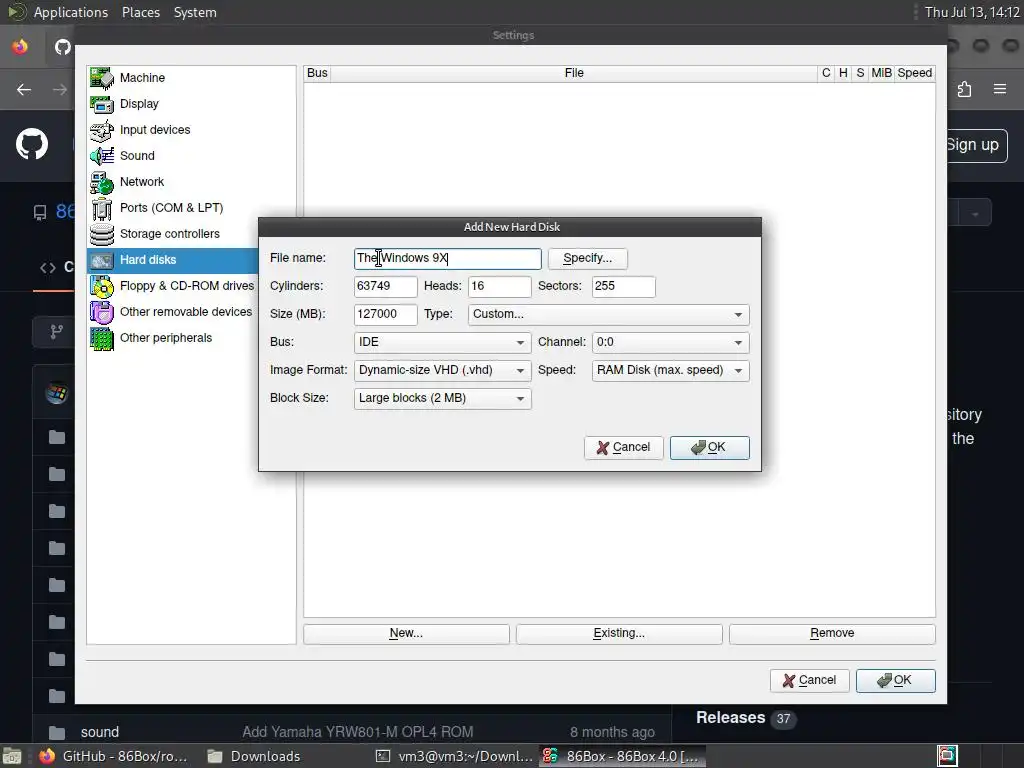Switch to vm3 terminal taskbar window

(455, 756)
